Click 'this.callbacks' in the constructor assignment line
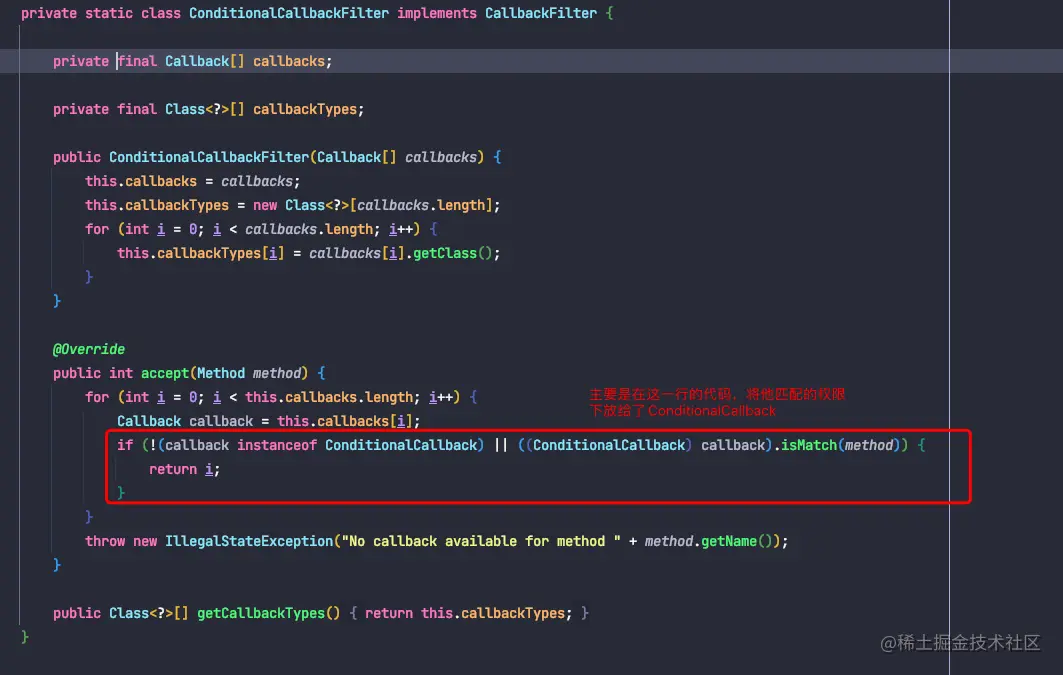The height and width of the screenshot is (675, 1063). (141, 181)
